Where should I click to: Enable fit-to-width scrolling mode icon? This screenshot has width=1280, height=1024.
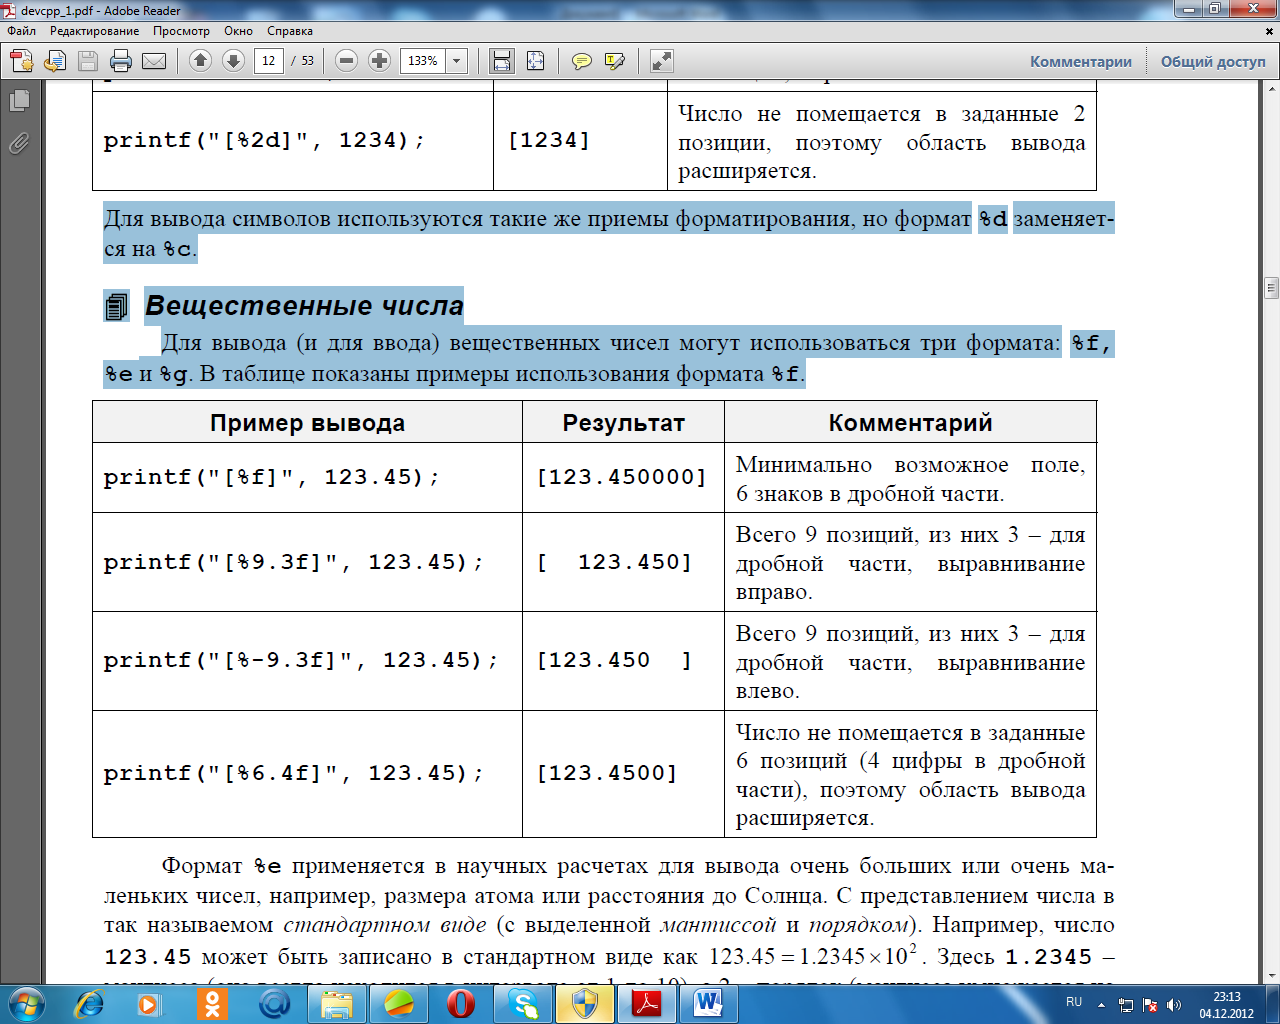click(x=502, y=61)
